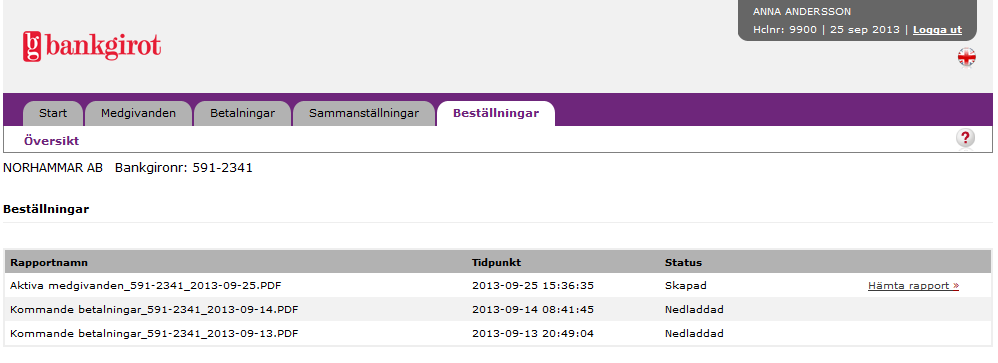Click the Tidpunkt column header

pos(496,262)
